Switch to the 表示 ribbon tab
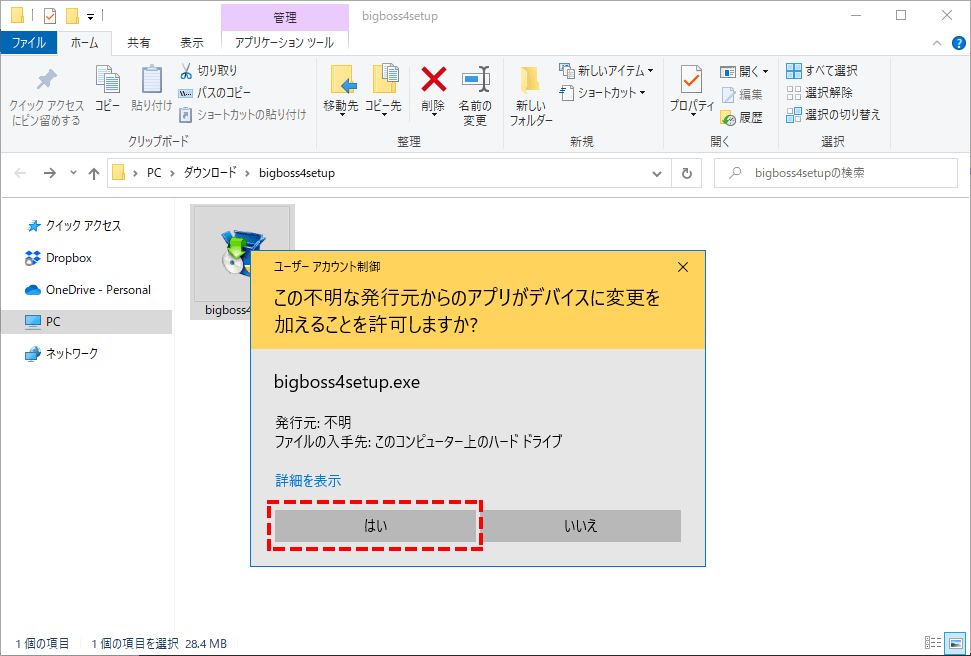Screen dimensions: 971x656 191,43
